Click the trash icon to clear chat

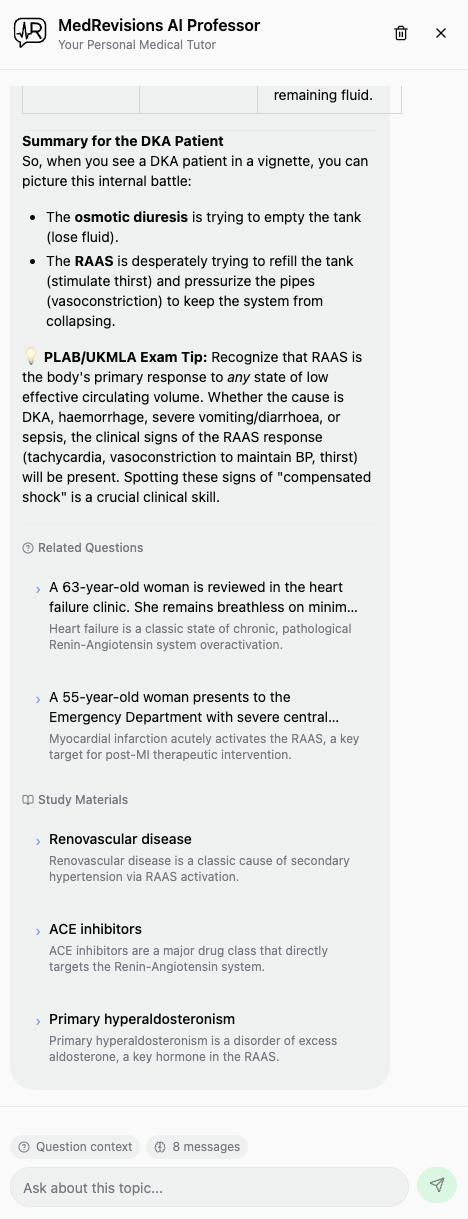[401, 33]
